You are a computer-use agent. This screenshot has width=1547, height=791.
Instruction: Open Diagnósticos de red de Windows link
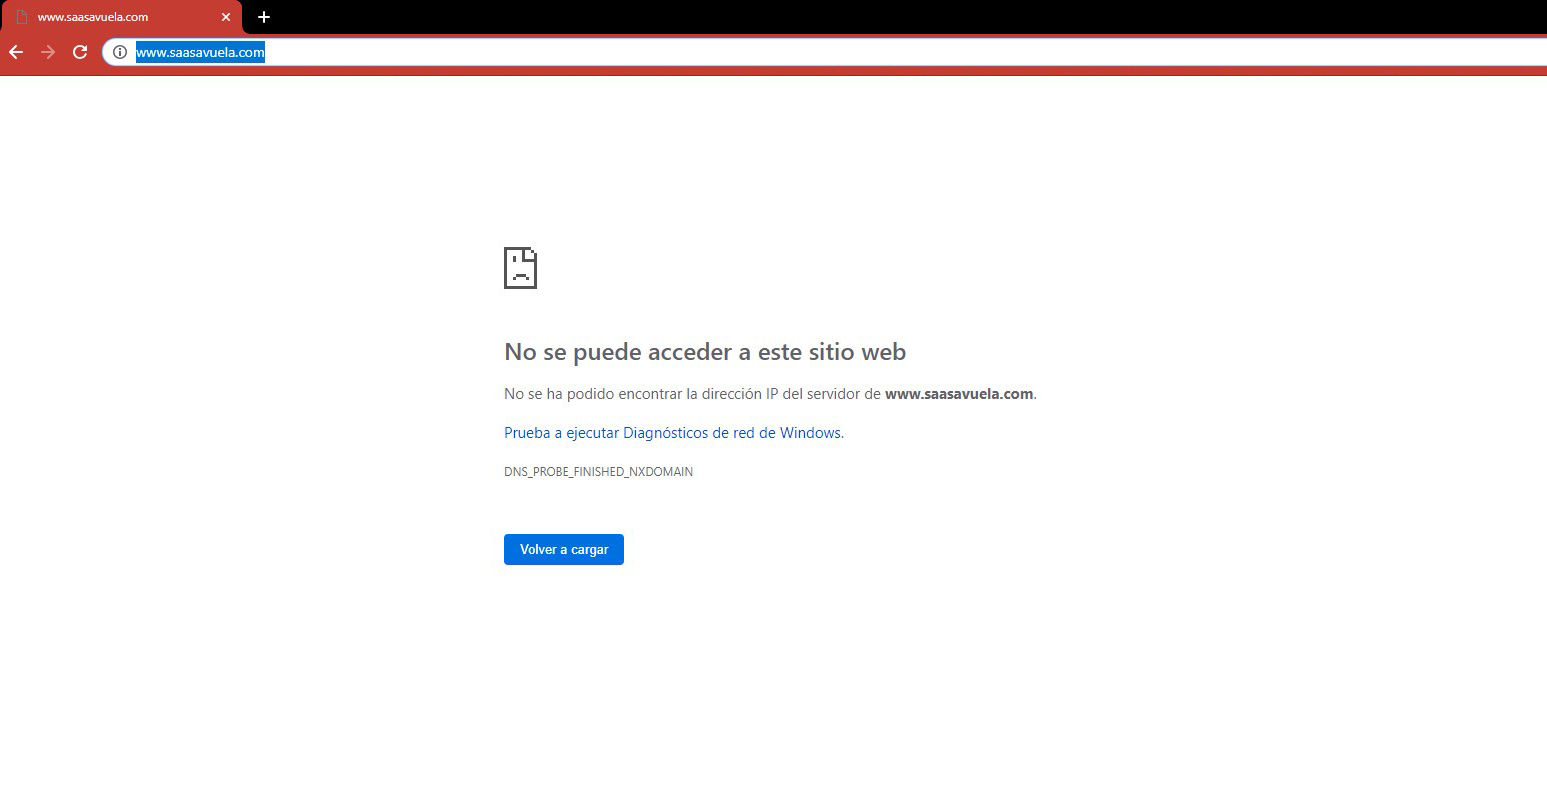pos(674,433)
